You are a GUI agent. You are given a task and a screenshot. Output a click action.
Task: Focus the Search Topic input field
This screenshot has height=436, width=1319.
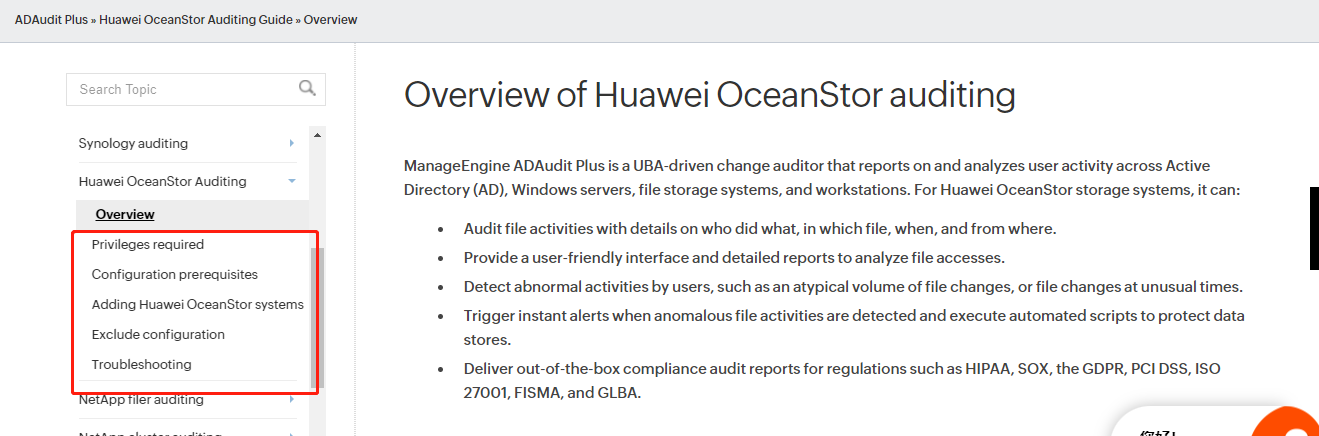click(181, 89)
